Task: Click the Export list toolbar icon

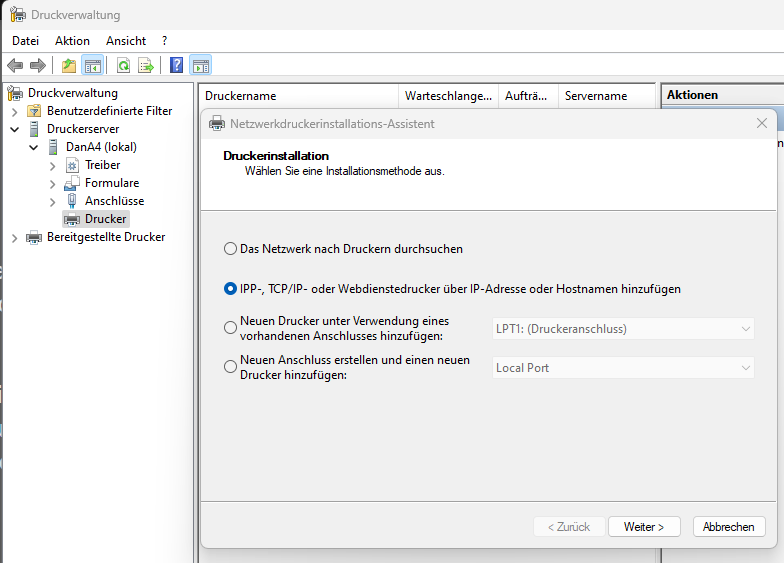Action: (146, 65)
